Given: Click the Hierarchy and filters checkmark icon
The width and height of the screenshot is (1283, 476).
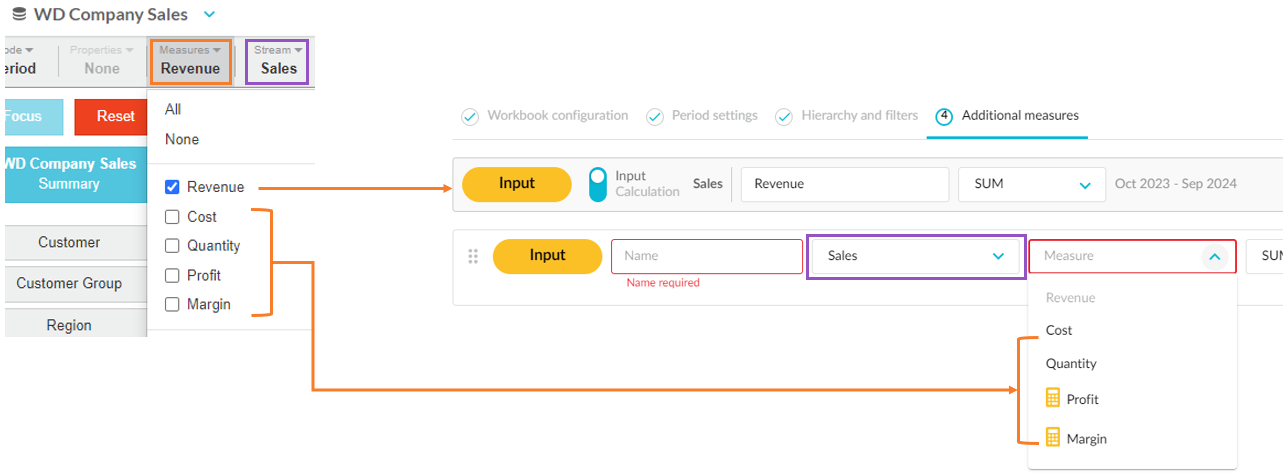Looking at the screenshot, I should click(x=784, y=117).
